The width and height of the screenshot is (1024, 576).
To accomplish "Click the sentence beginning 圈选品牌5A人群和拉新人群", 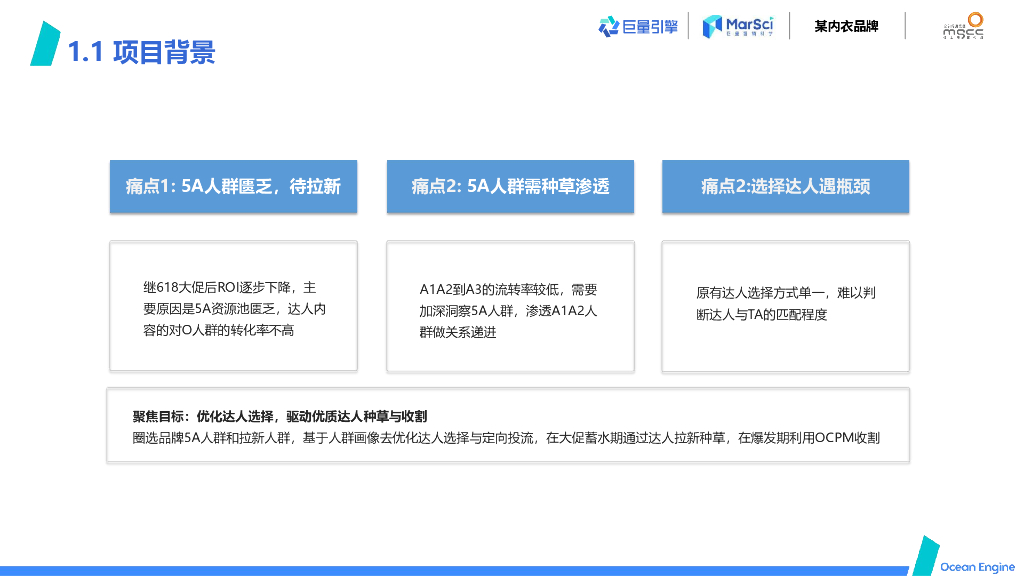I will pos(506,438).
